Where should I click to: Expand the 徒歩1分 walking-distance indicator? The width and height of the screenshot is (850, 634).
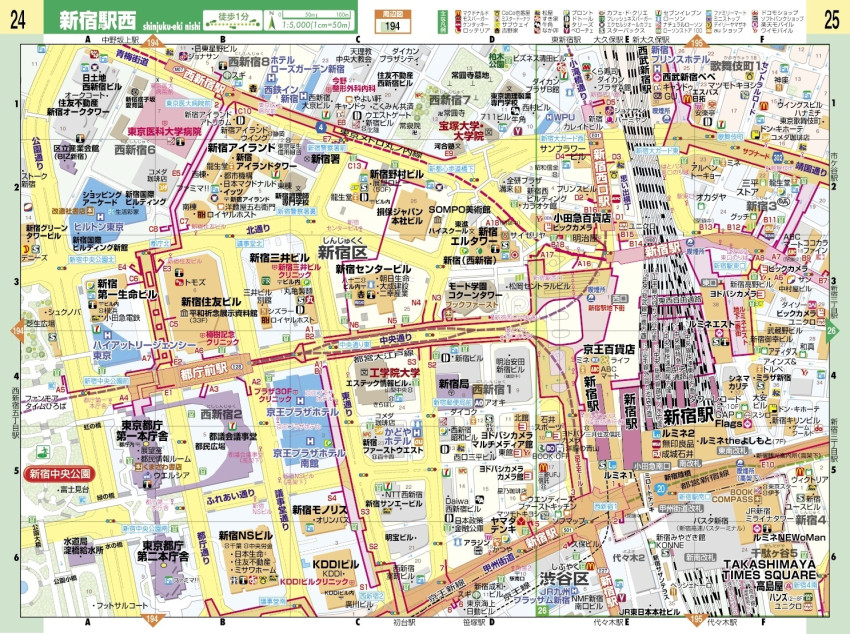pyautogui.click(x=231, y=18)
